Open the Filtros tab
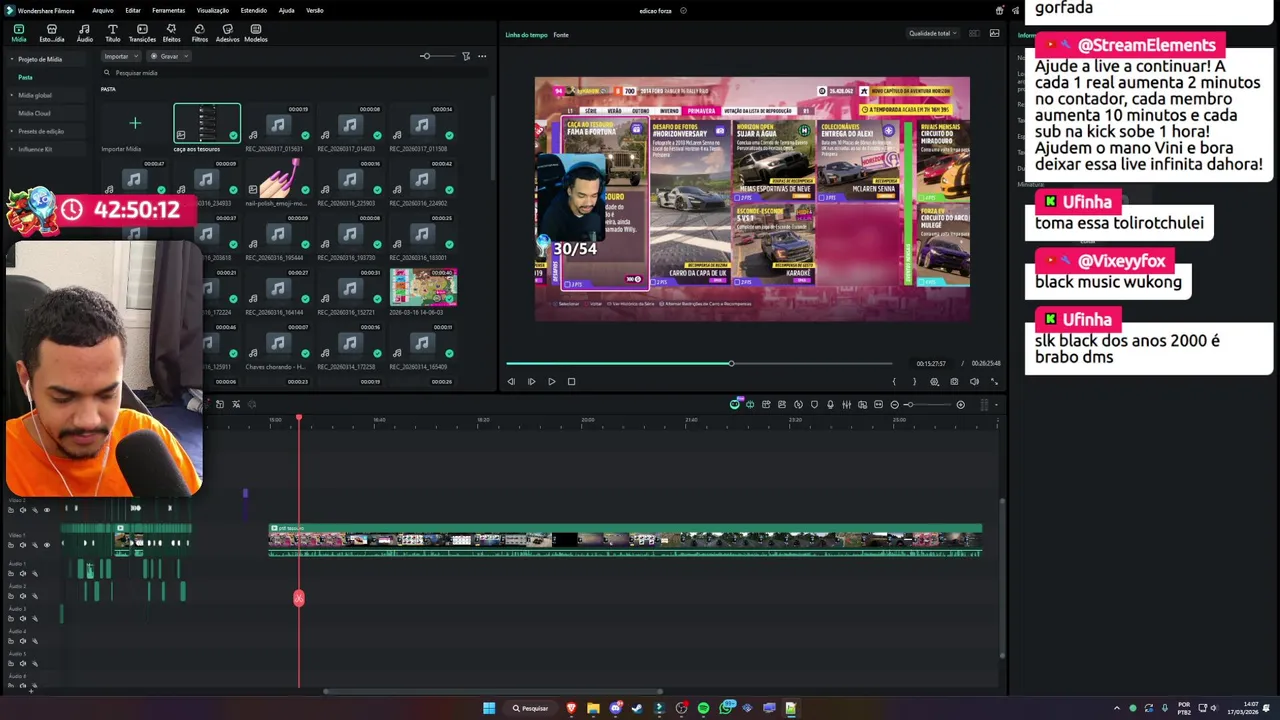The width and height of the screenshot is (1280, 720). (200, 33)
